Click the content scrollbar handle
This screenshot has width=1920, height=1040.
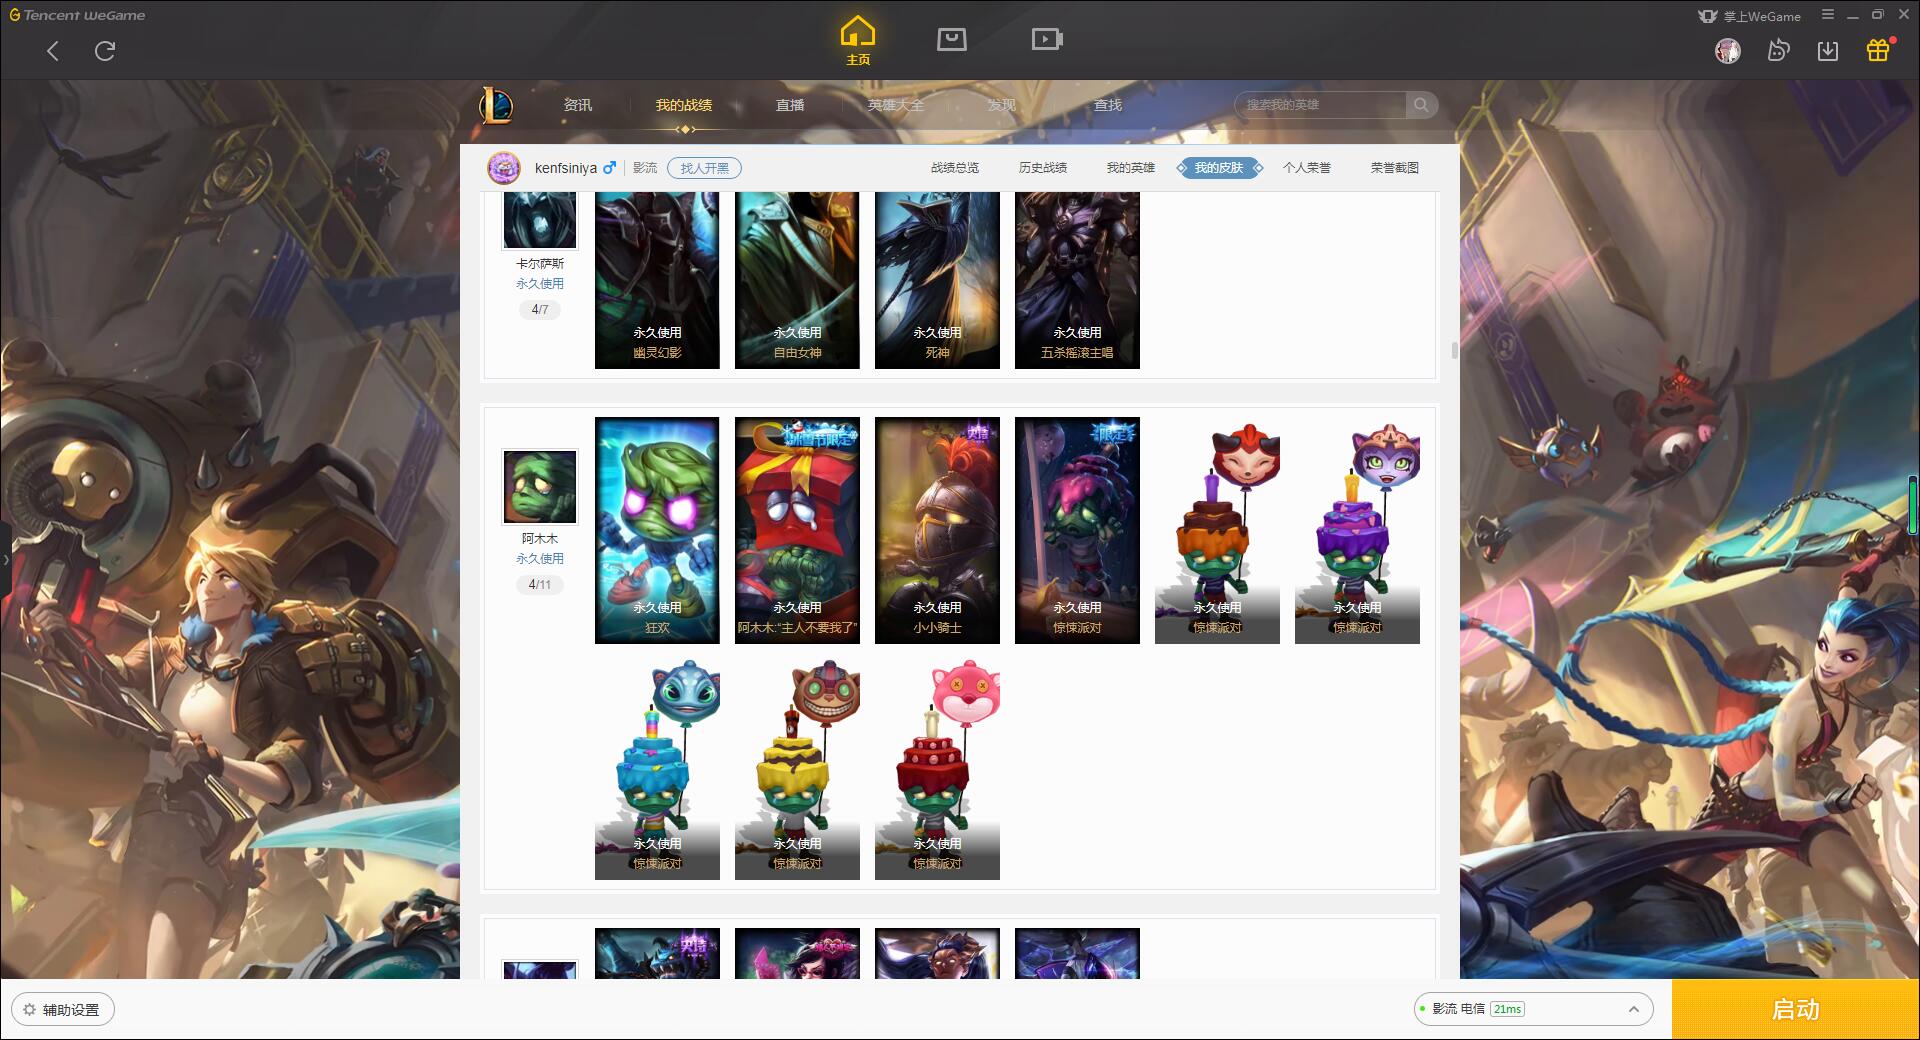tap(1454, 350)
